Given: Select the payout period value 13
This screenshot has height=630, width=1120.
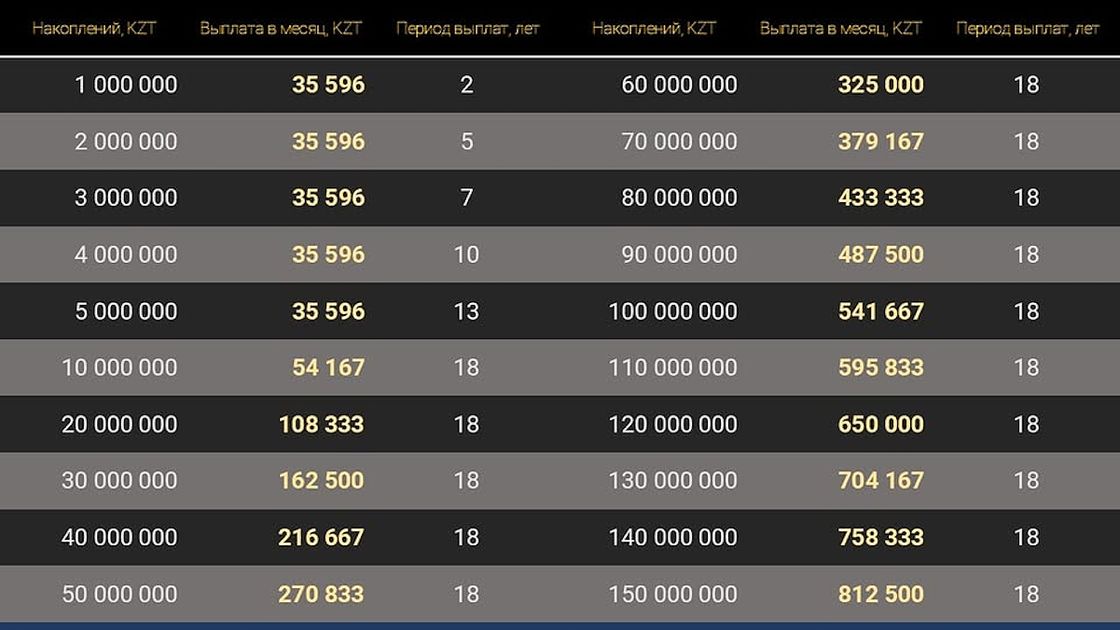Looking at the screenshot, I should 467,311.
